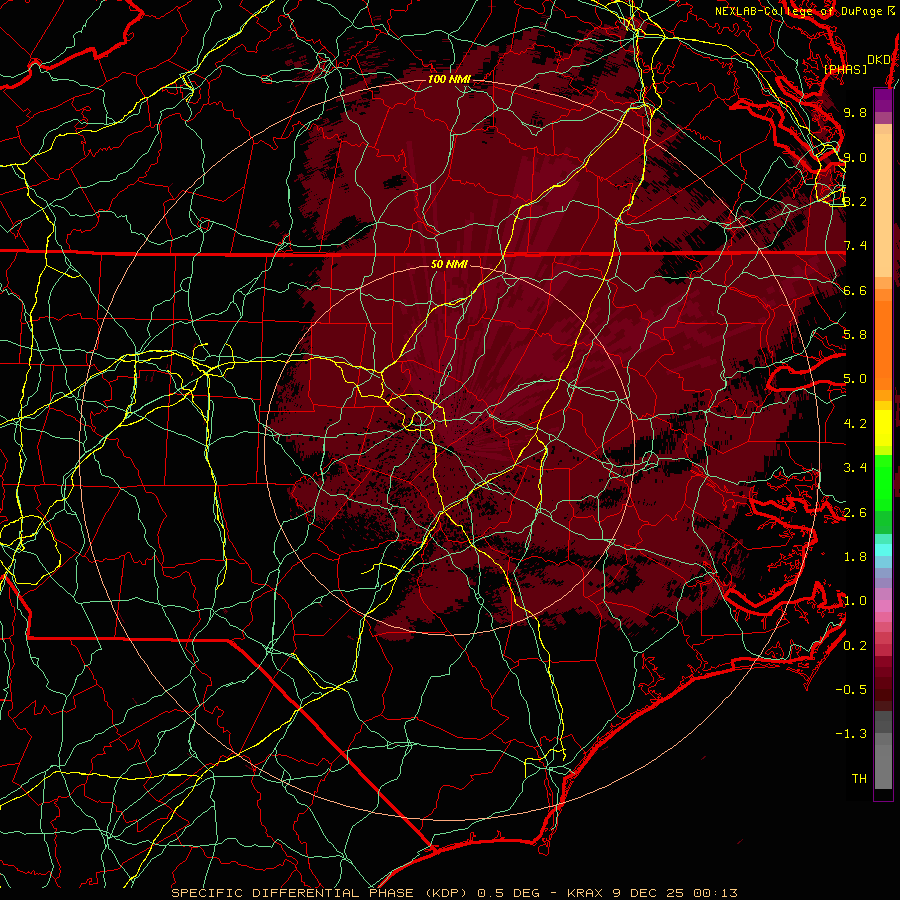Screen dimensions: 900x900
Task: Click the "6.6" color scale value
Action: pyautogui.click(x=855, y=290)
